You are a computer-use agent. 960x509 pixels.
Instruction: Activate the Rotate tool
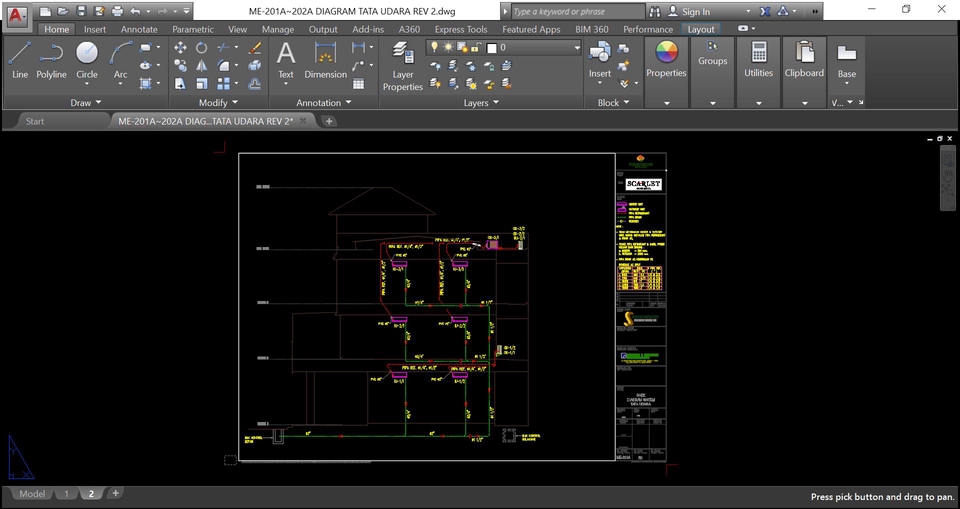click(201, 47)
